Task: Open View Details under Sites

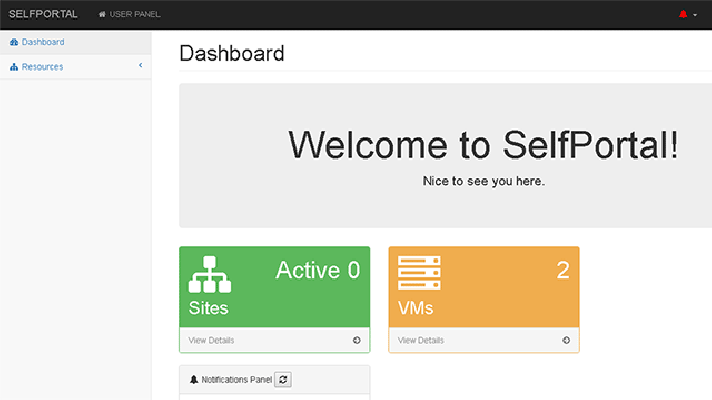Action: [211, 340]
